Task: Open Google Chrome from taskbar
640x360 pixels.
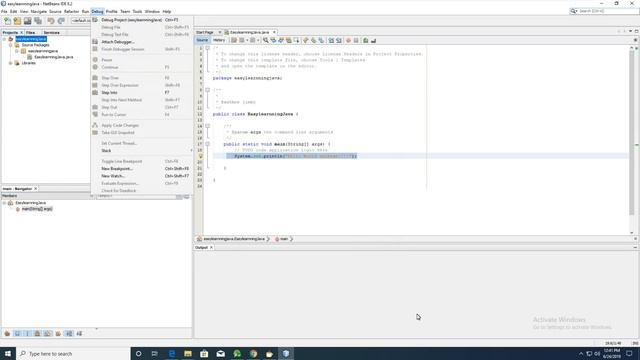Action: pyautogui.click(x=253, y=353)
